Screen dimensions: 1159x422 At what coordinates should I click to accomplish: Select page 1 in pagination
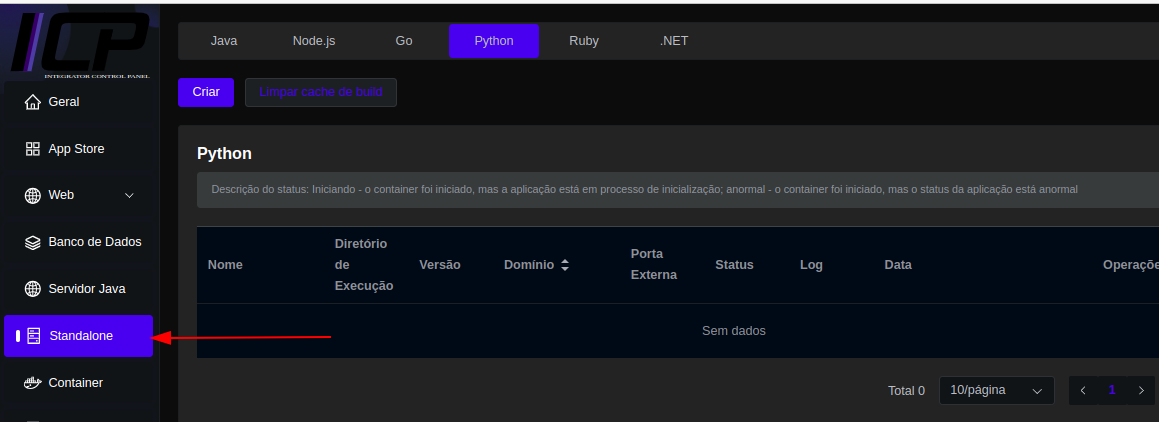click(1111, 390)
